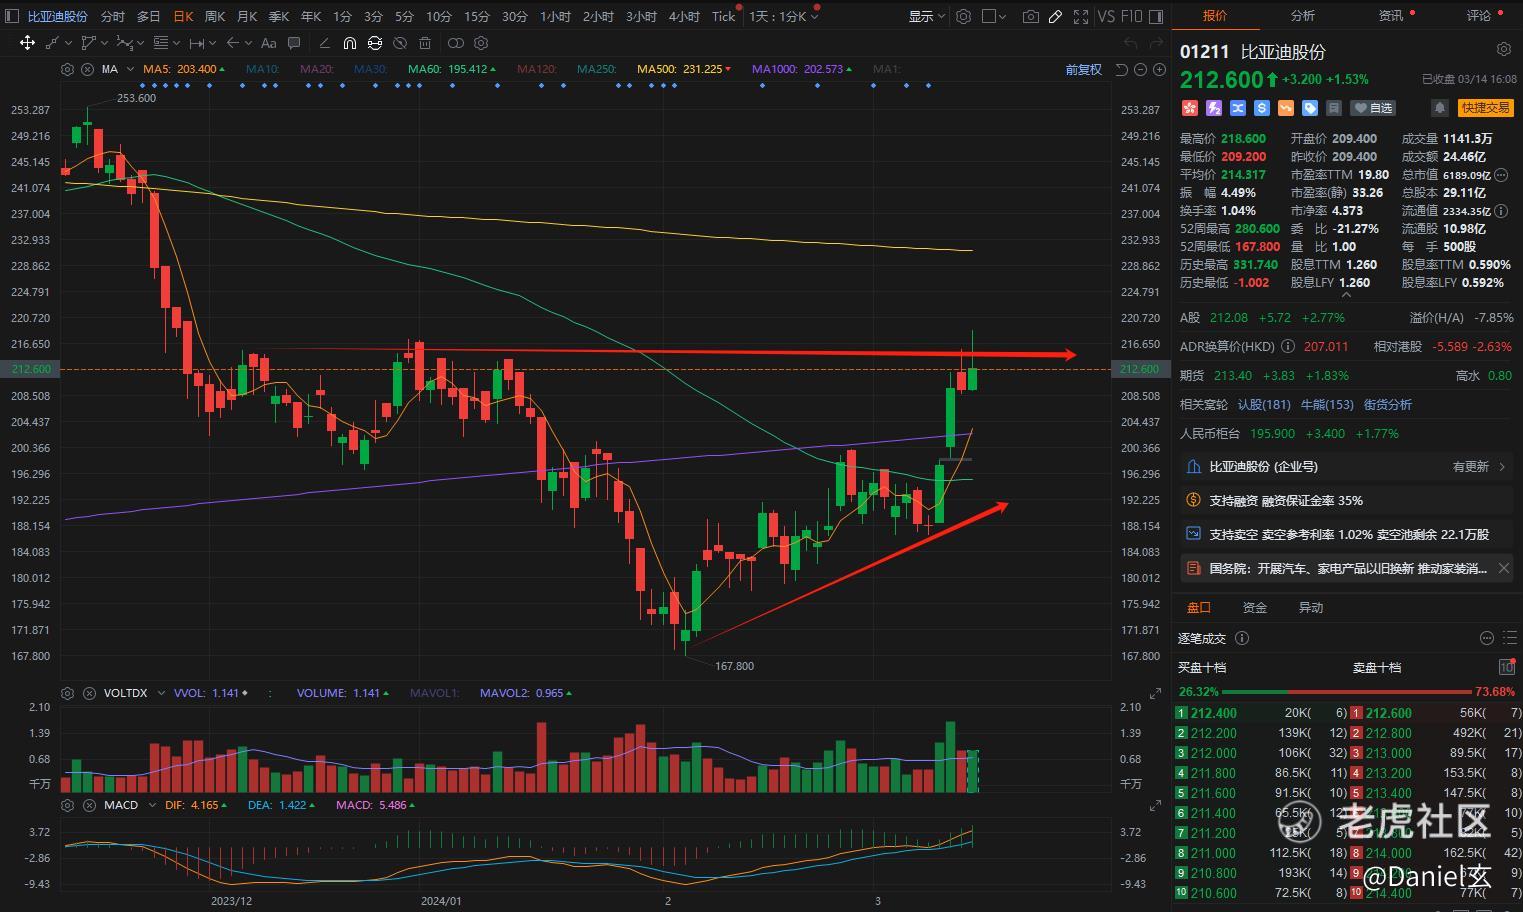Open the 资金 capital flow tab
This screenshot has height=912, width=1523.
tap(1254, 608)
